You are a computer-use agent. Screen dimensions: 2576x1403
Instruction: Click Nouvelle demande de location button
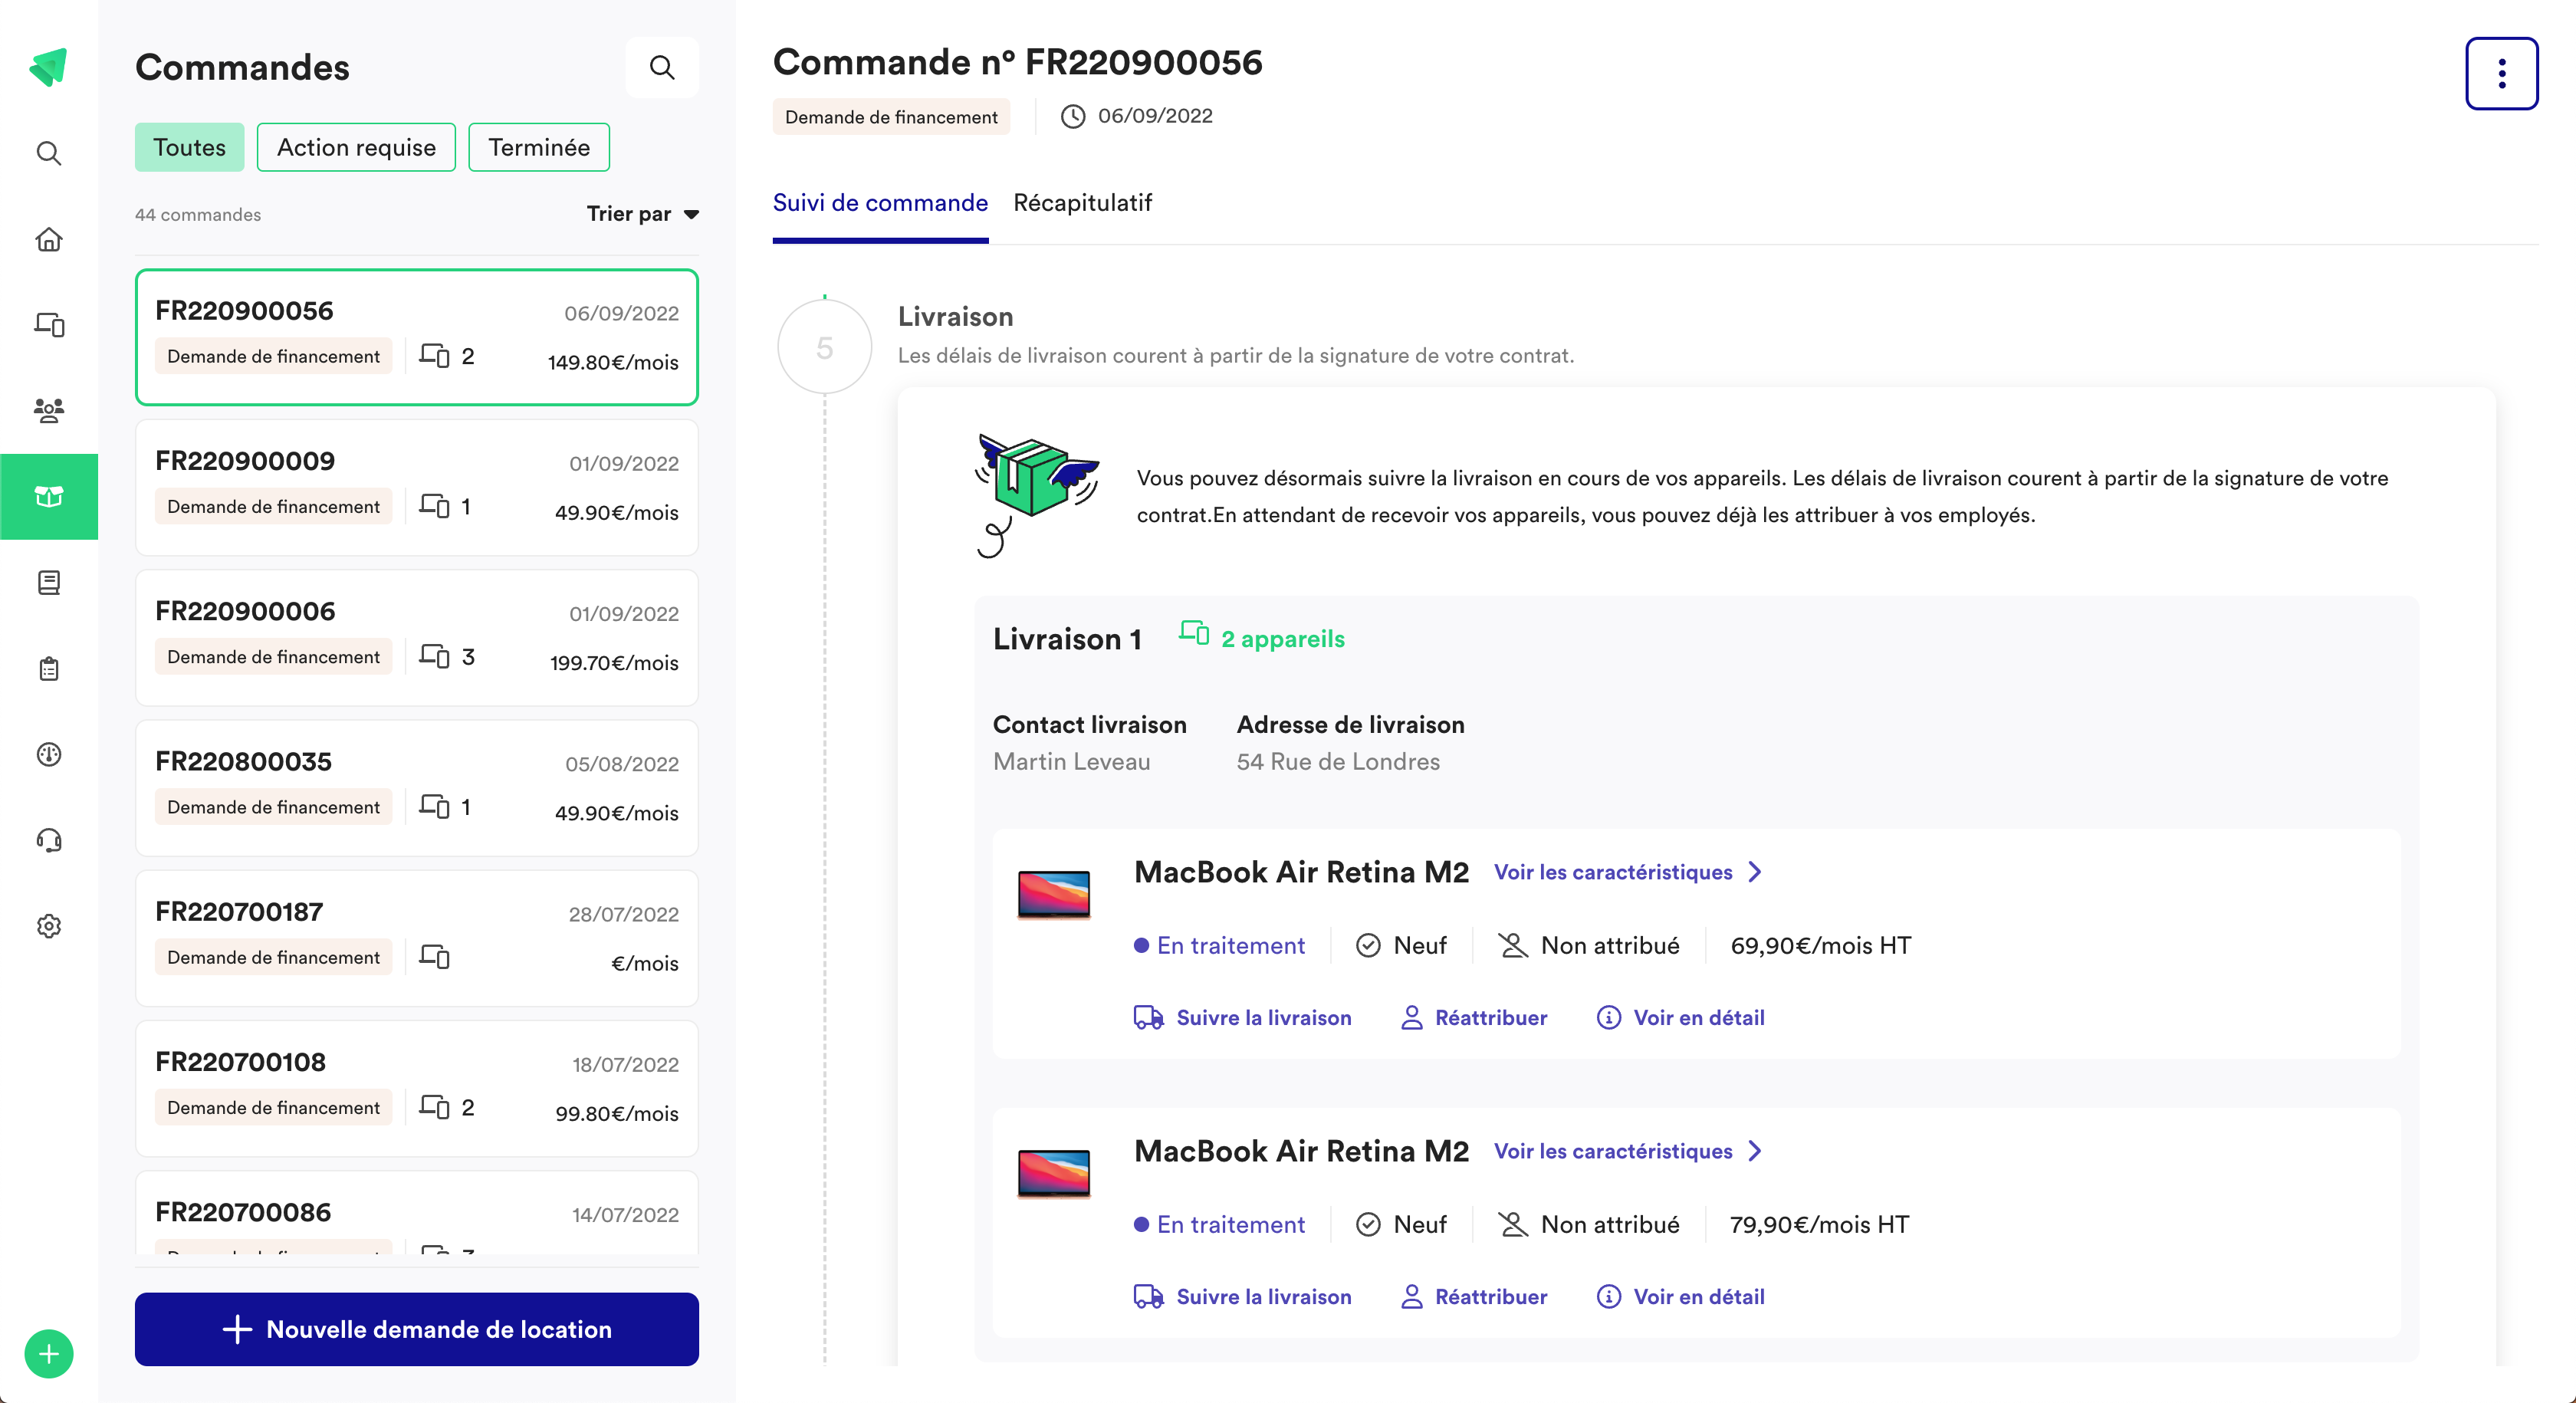point(420,1329)
